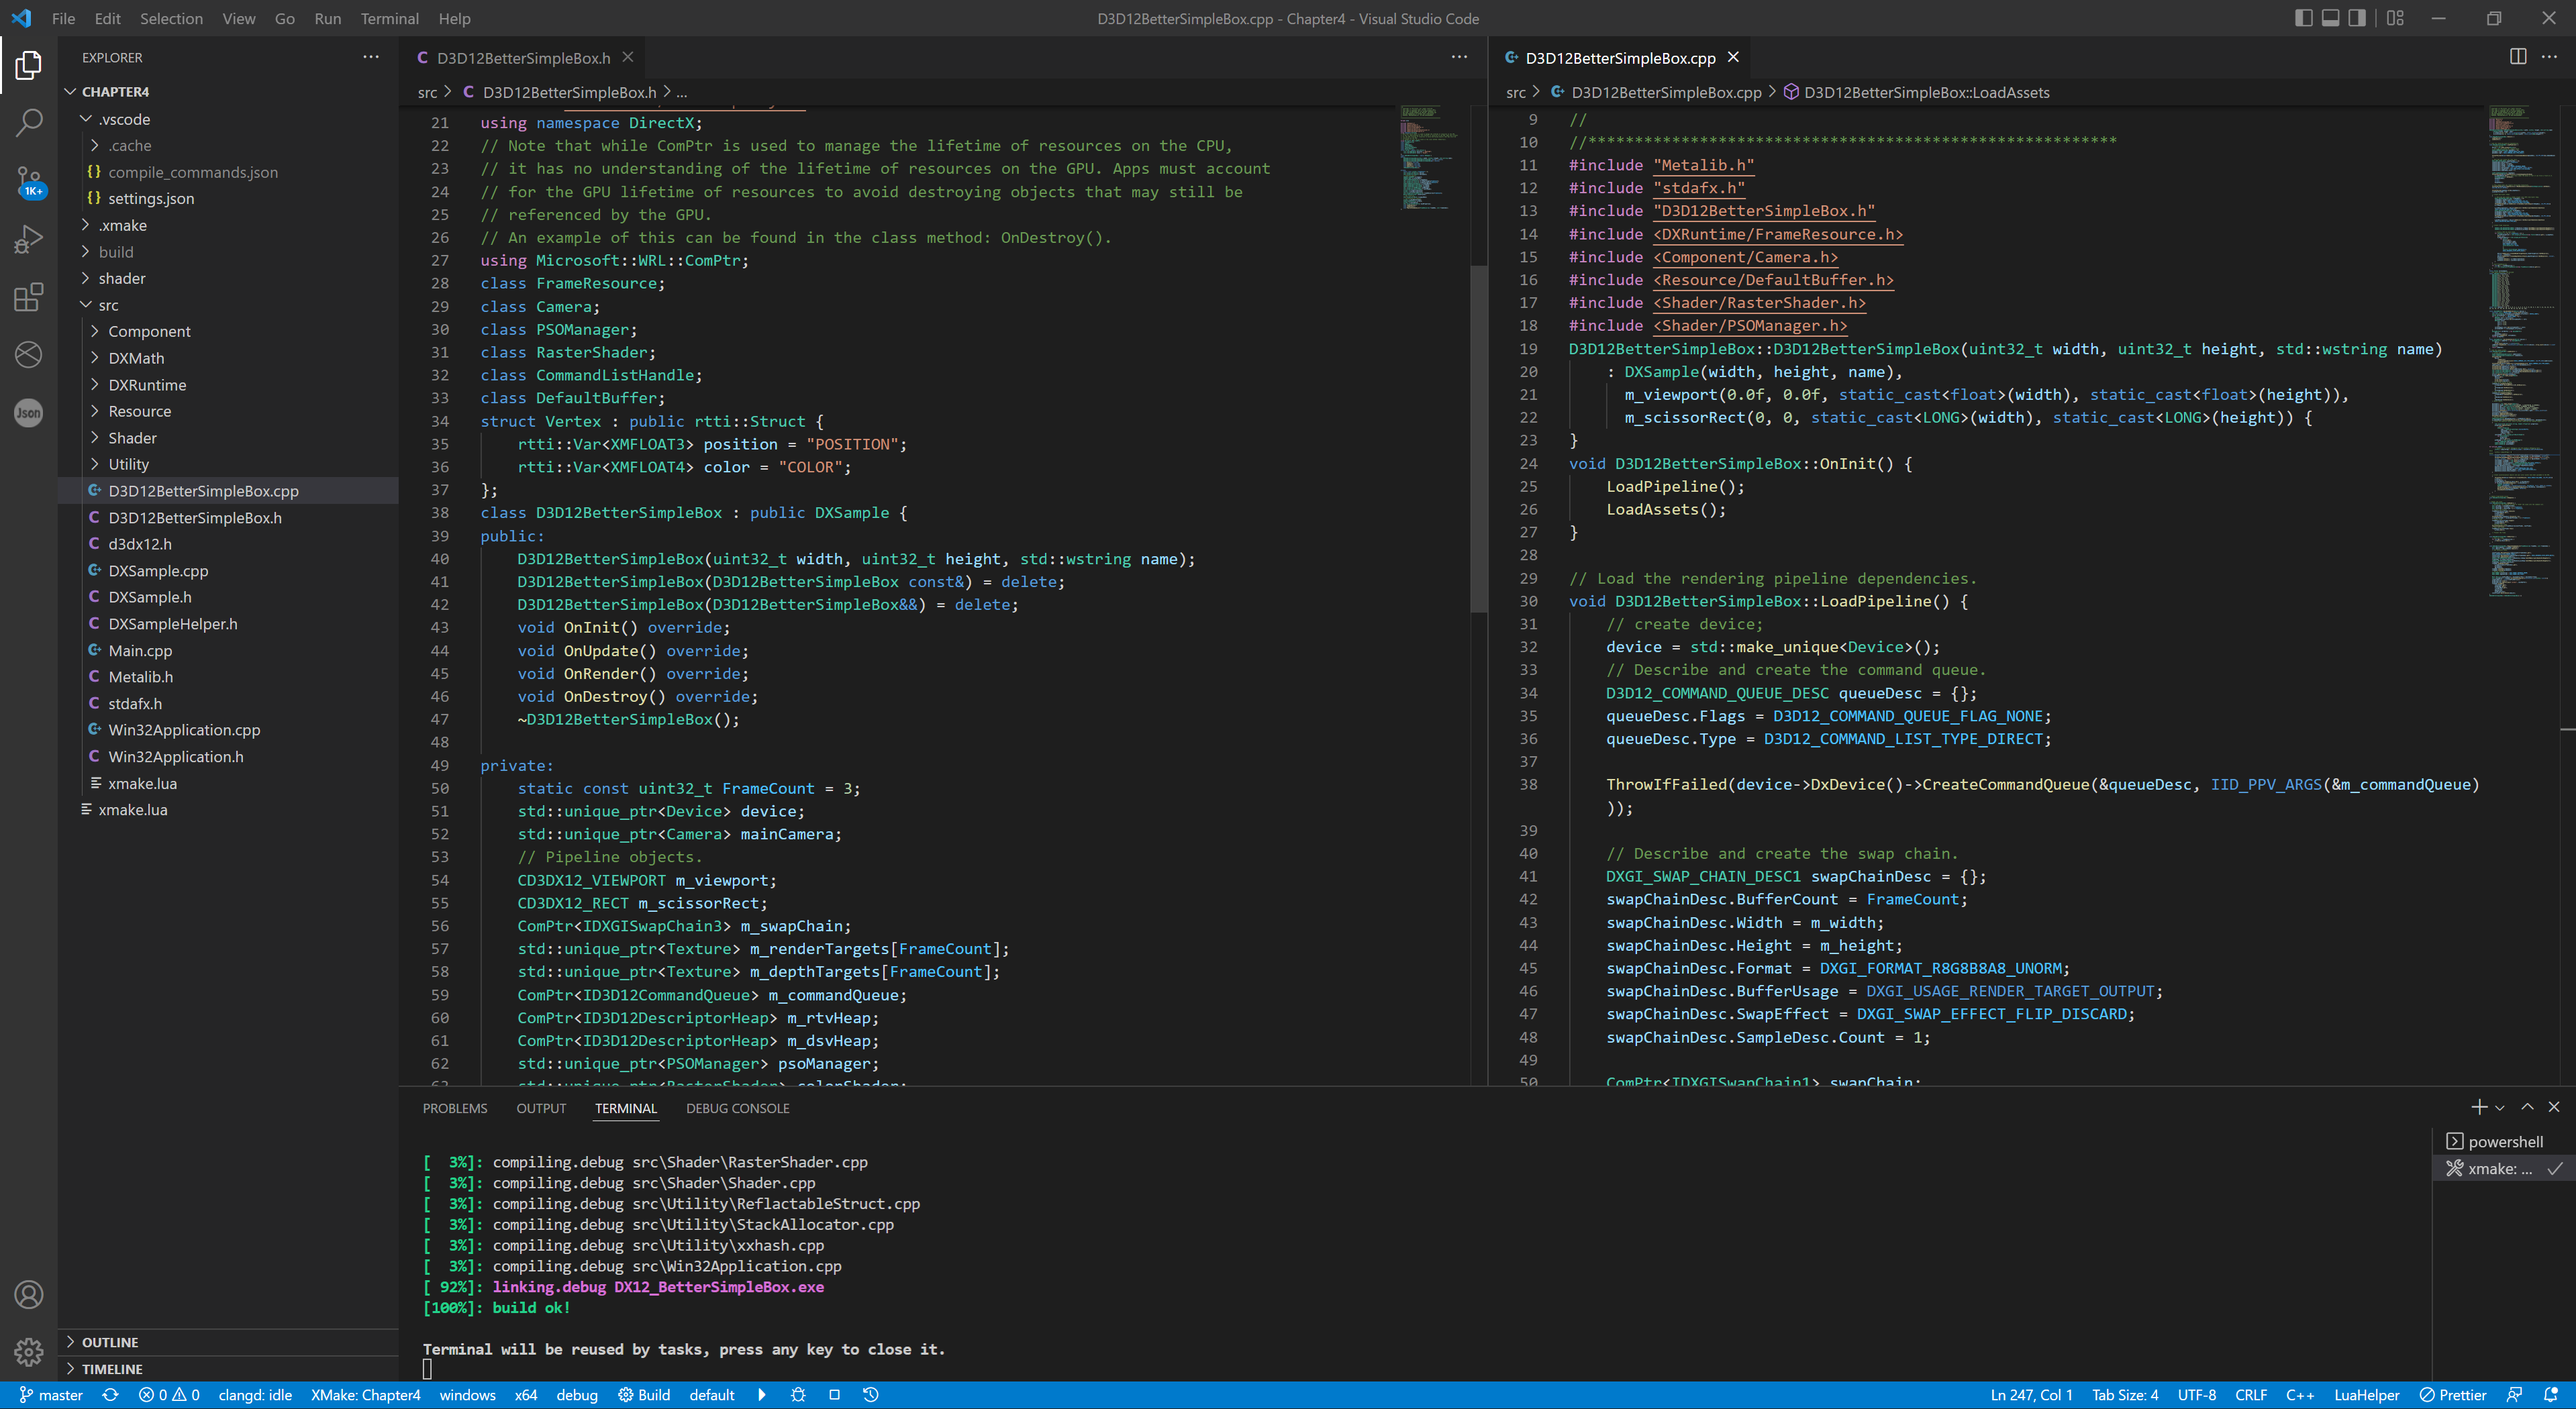The image size is (2576, 1409).
Task: Open the Run and Debug view
Action: click(x=28, y=239)
